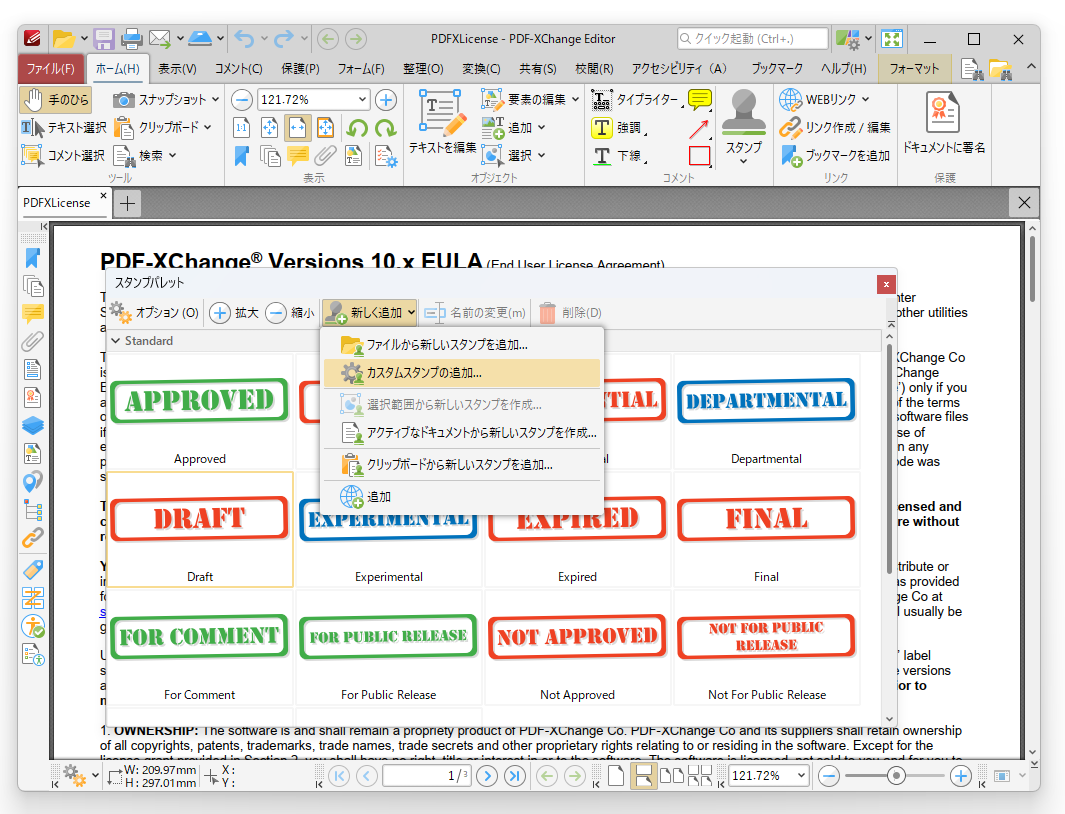
Task: Open the ribbon zoom level 121.72% combo box
Action: pos(314,100)
